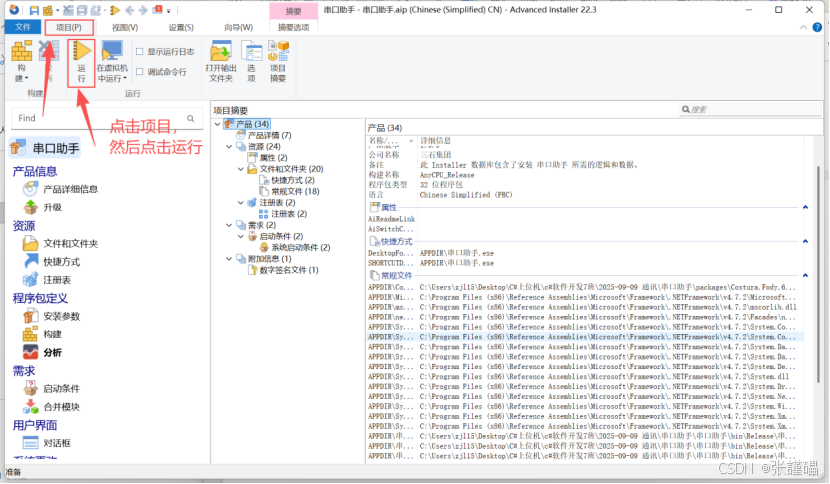
Task: Select the 公司名称 三石集团 row
Action: (585, 155)
